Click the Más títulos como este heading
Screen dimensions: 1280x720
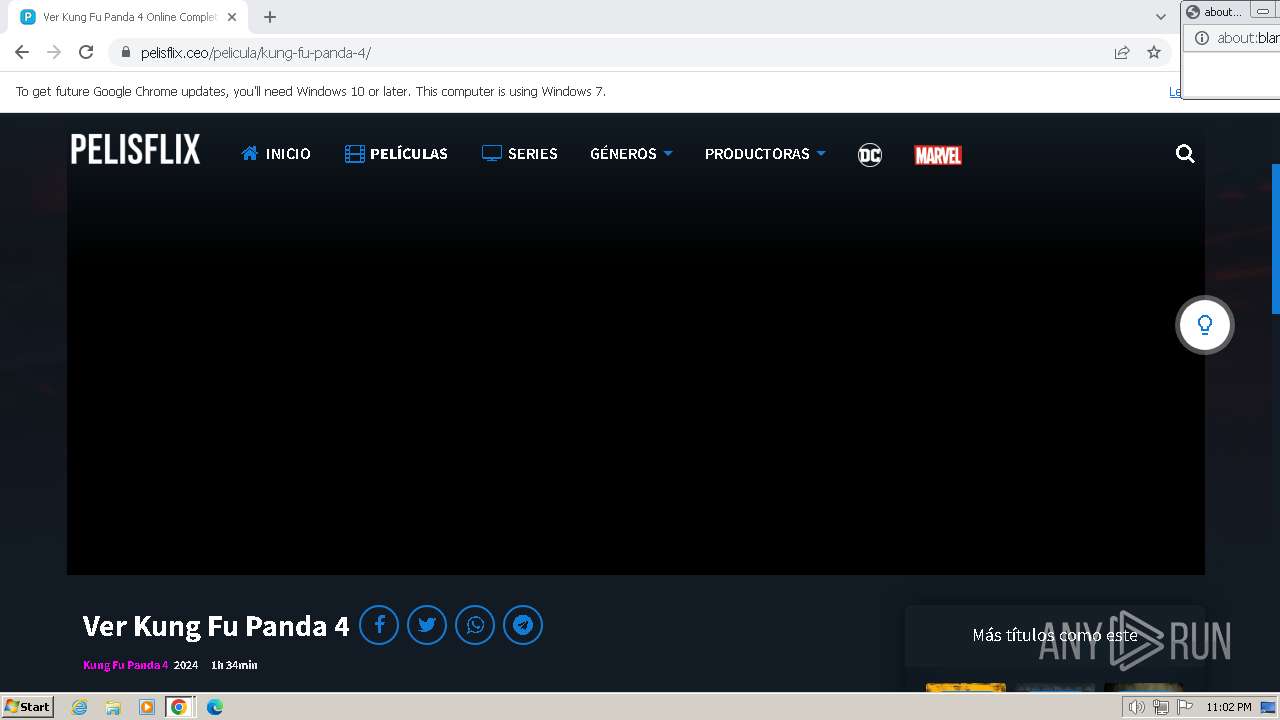(x=1055, y=635)
